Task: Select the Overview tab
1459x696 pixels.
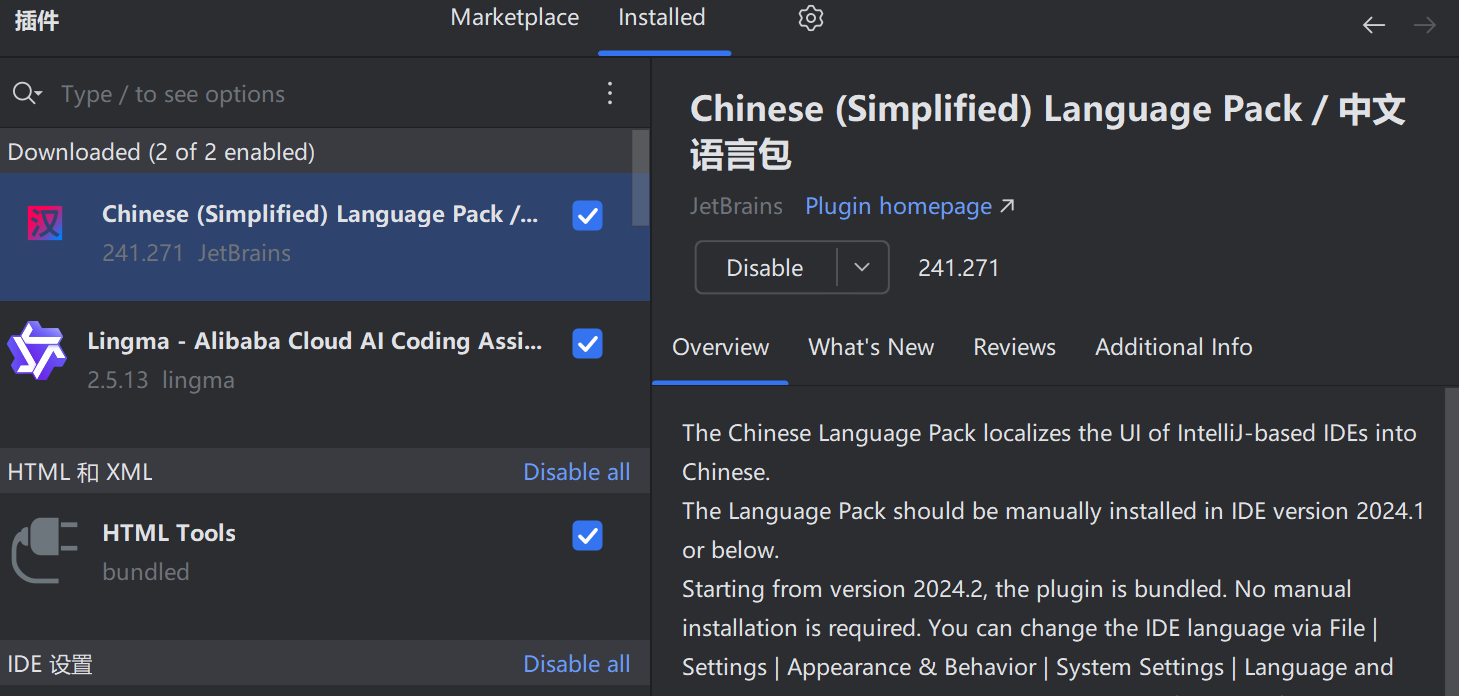Action: click(x=720, y=347)
